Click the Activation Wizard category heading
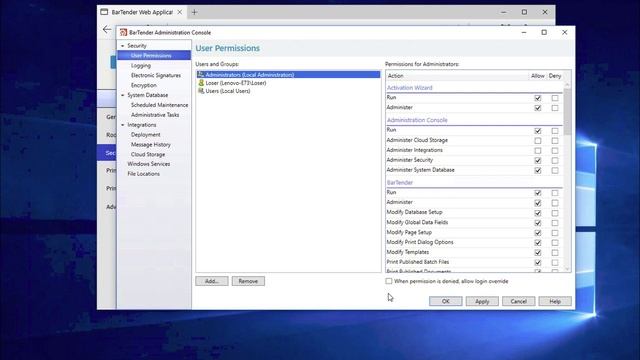 [409, 88]
